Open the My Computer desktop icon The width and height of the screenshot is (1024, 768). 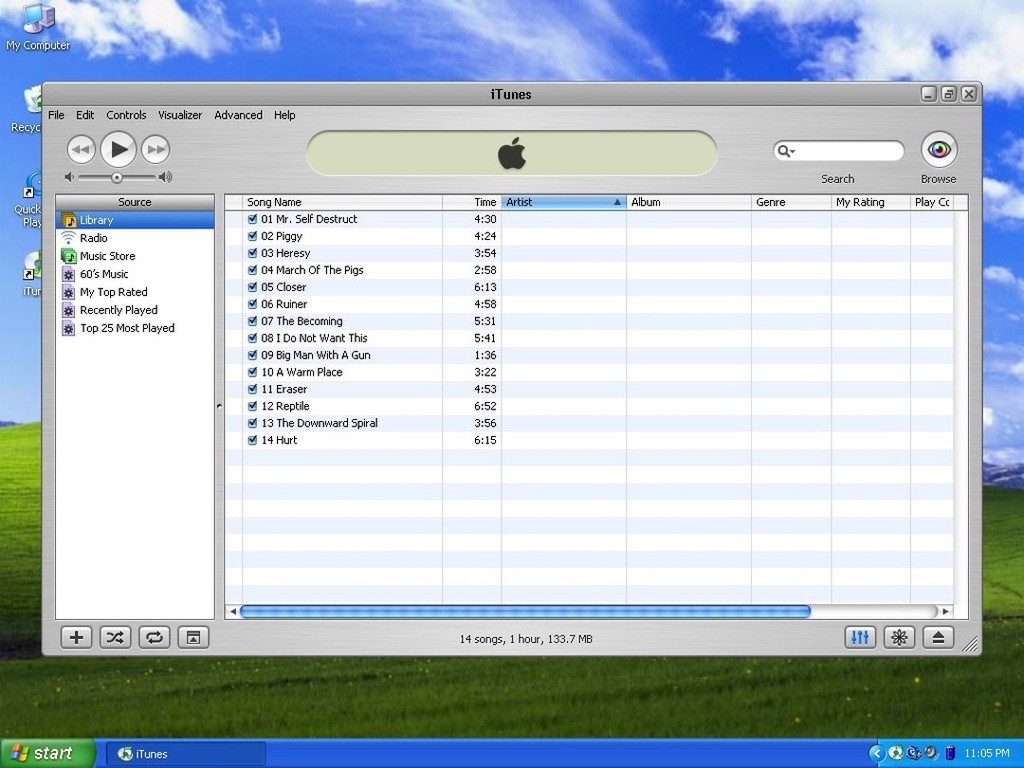[x=38, y=27]
